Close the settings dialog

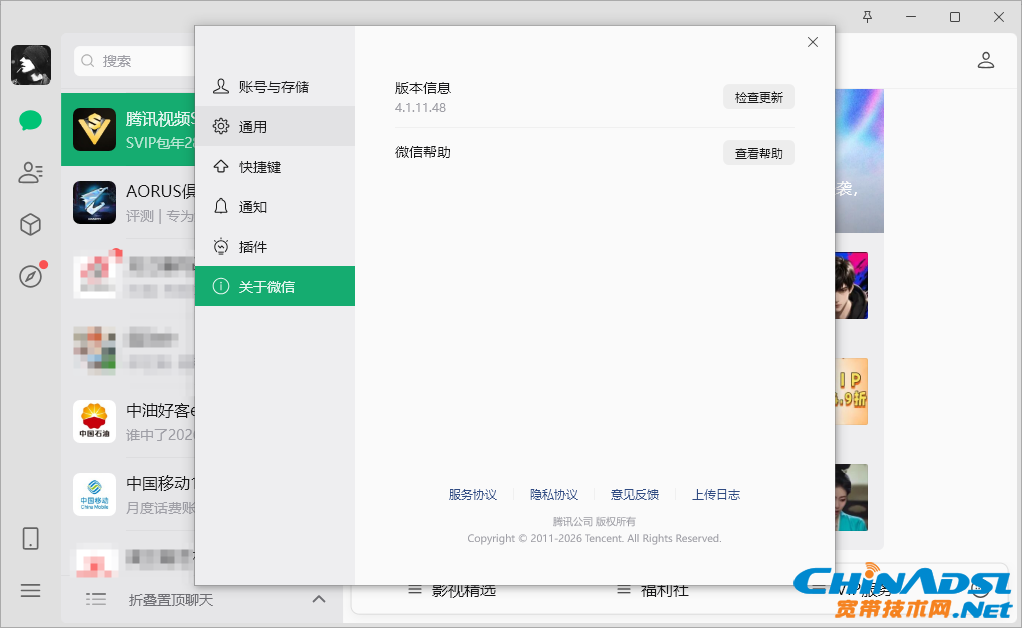click(813, 42)
